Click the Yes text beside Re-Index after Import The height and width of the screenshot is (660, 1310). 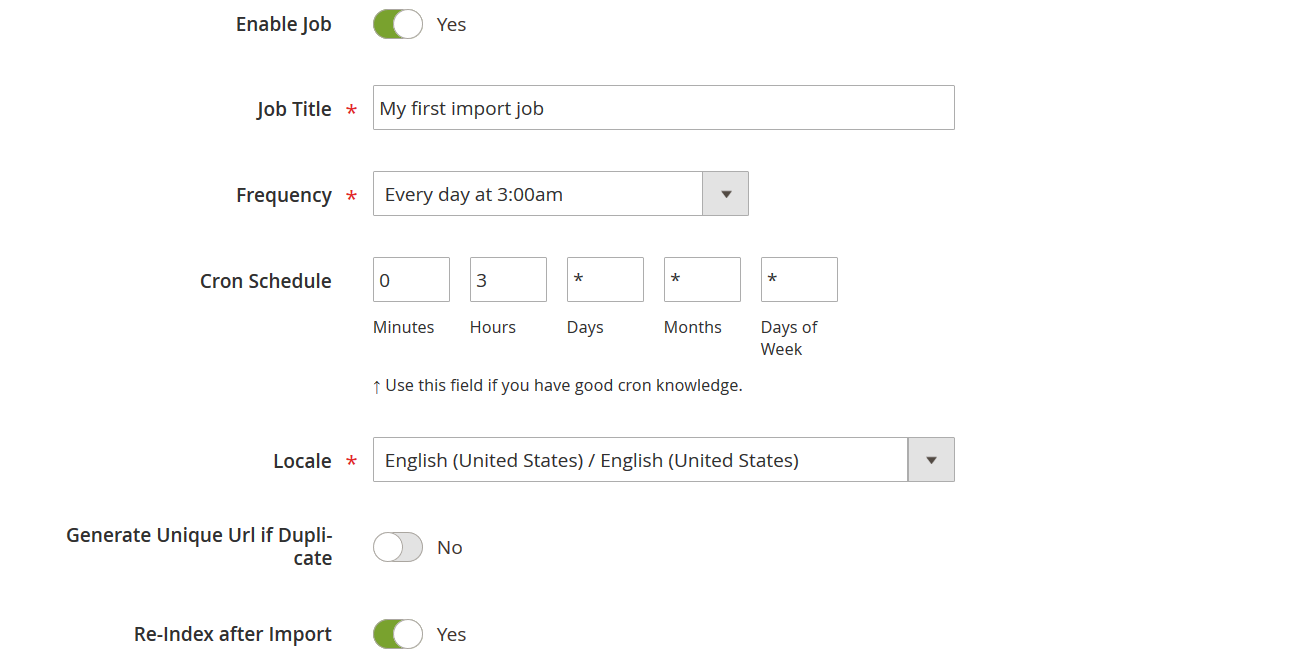(x=452, y=634)
